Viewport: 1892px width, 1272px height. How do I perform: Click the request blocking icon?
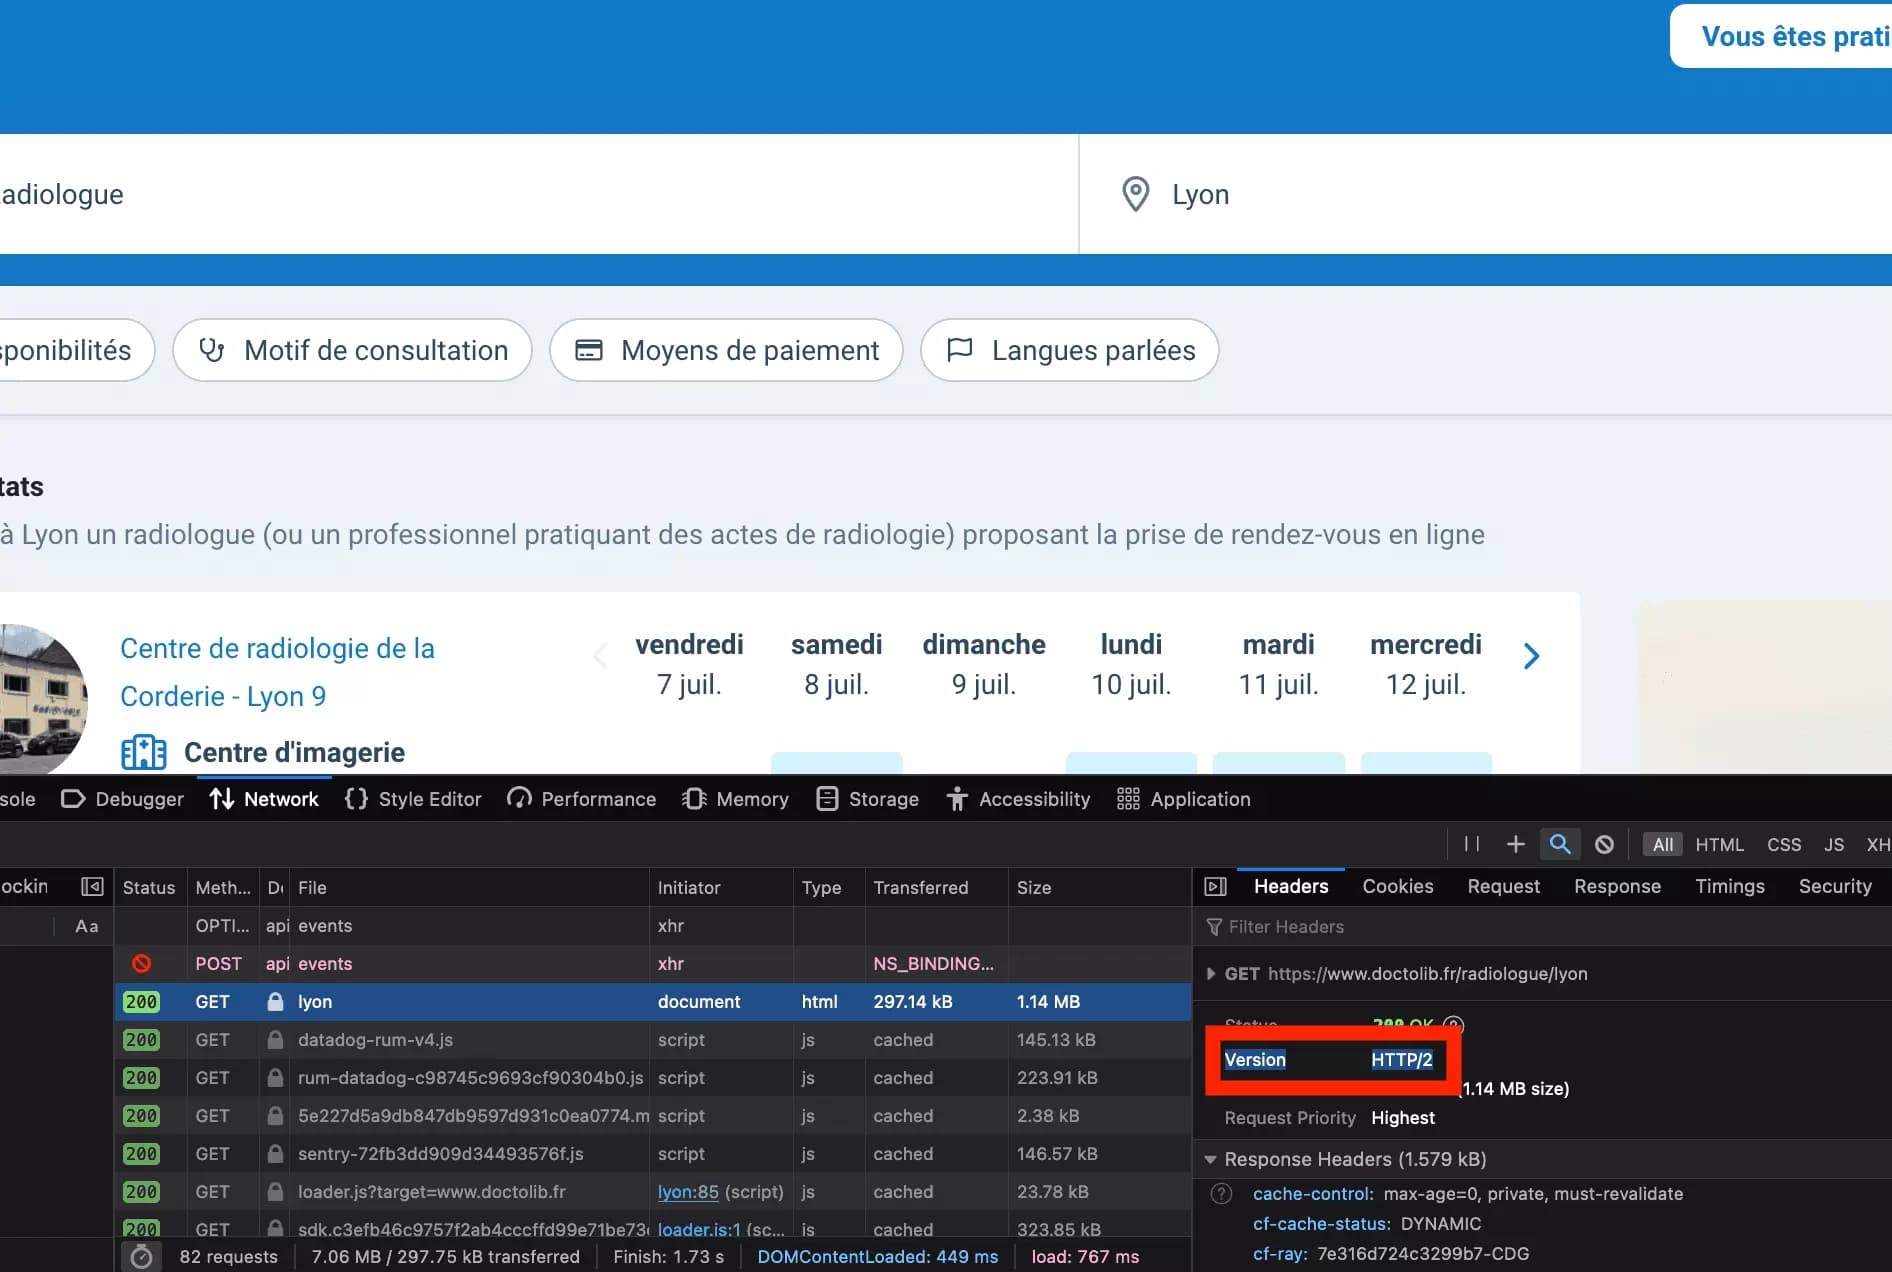click(1604, 843)
